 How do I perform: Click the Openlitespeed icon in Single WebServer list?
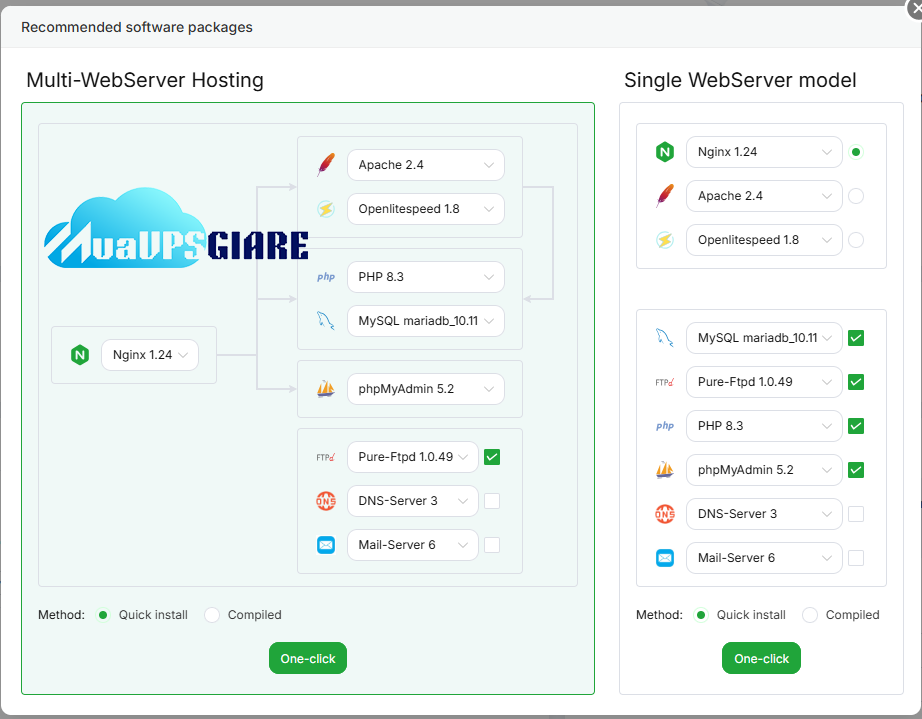(665, 240)
